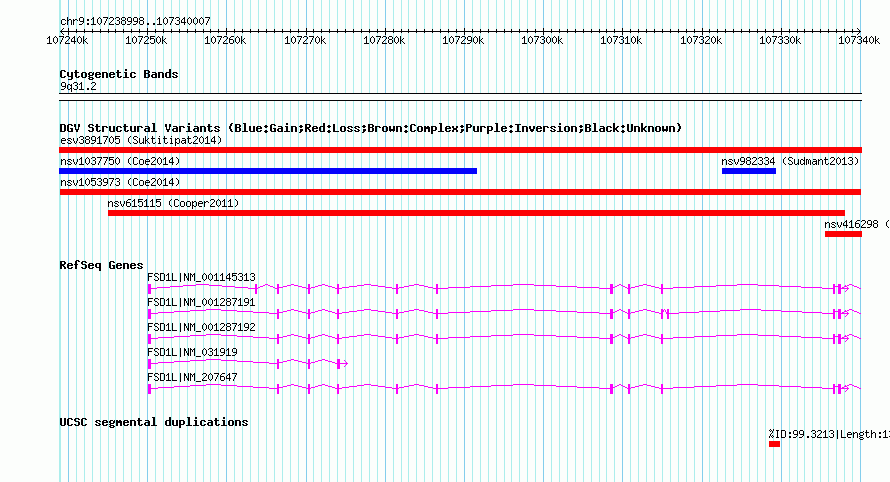Viewport: 890px width, 482px height.
Task: Open transcript label FSD1L|NM_001287192
Action: (x=201, y=327)
